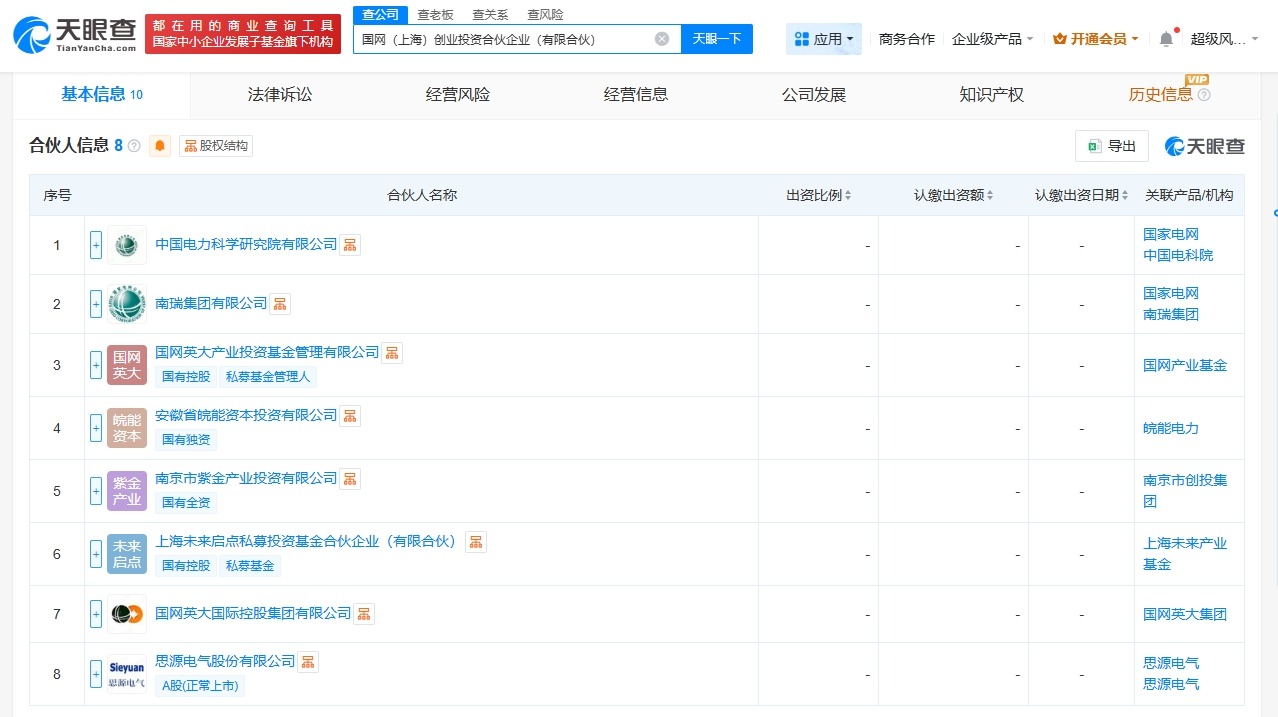Click the company name search input field
The height and width of the screenshot is (717, 1278).
pos(505,39)
